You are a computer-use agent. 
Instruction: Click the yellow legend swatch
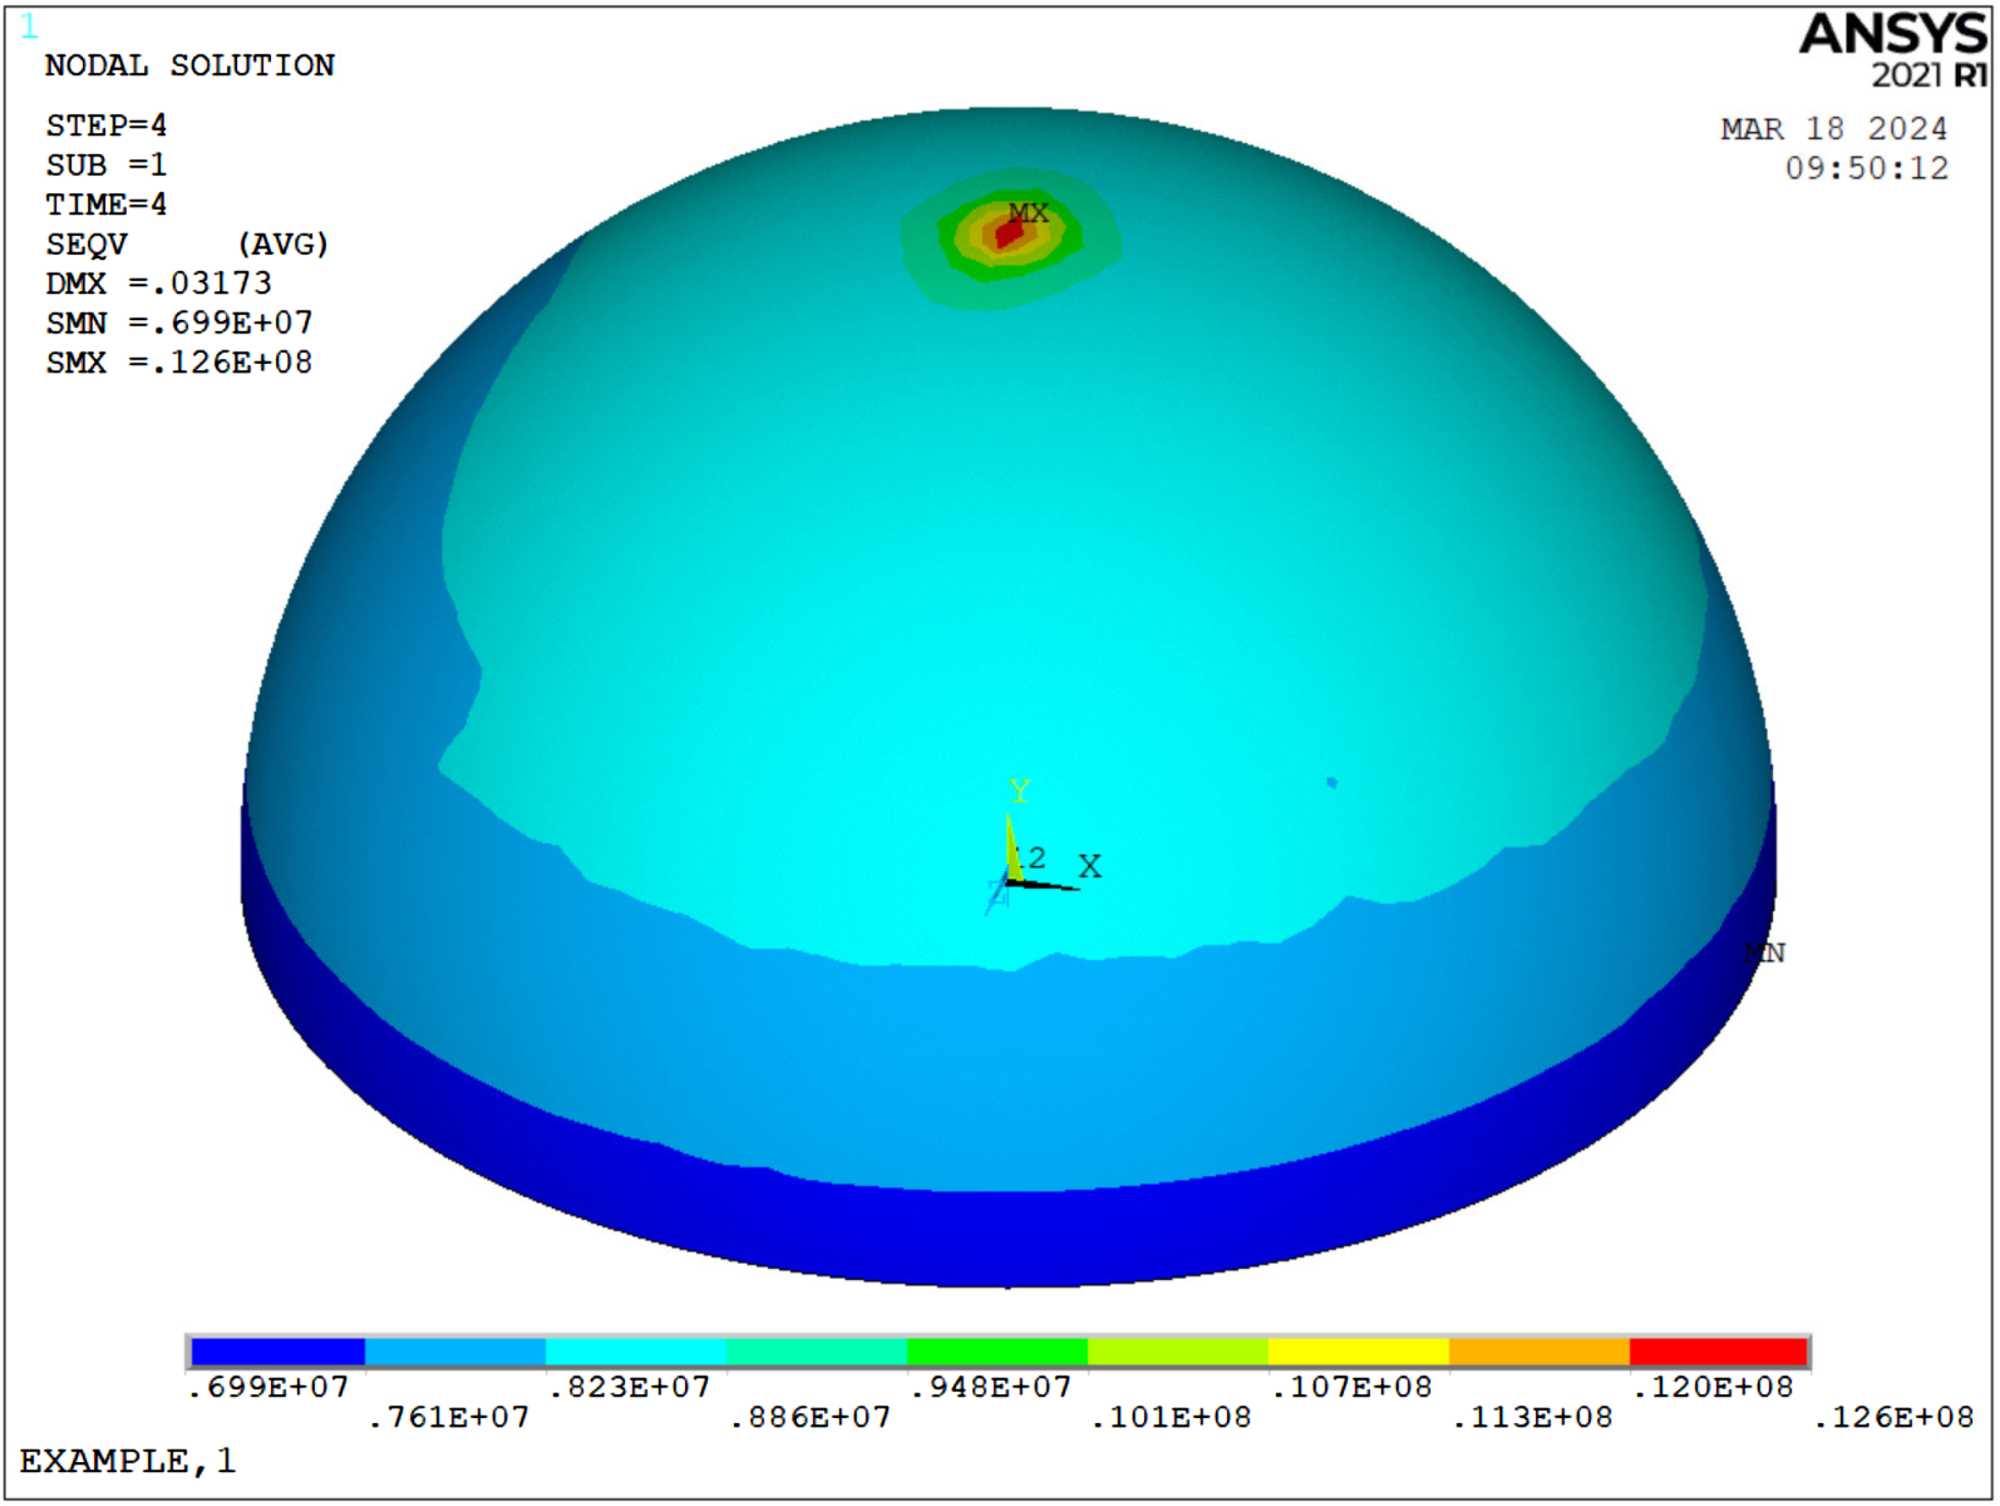(x=1358, y=1352)
